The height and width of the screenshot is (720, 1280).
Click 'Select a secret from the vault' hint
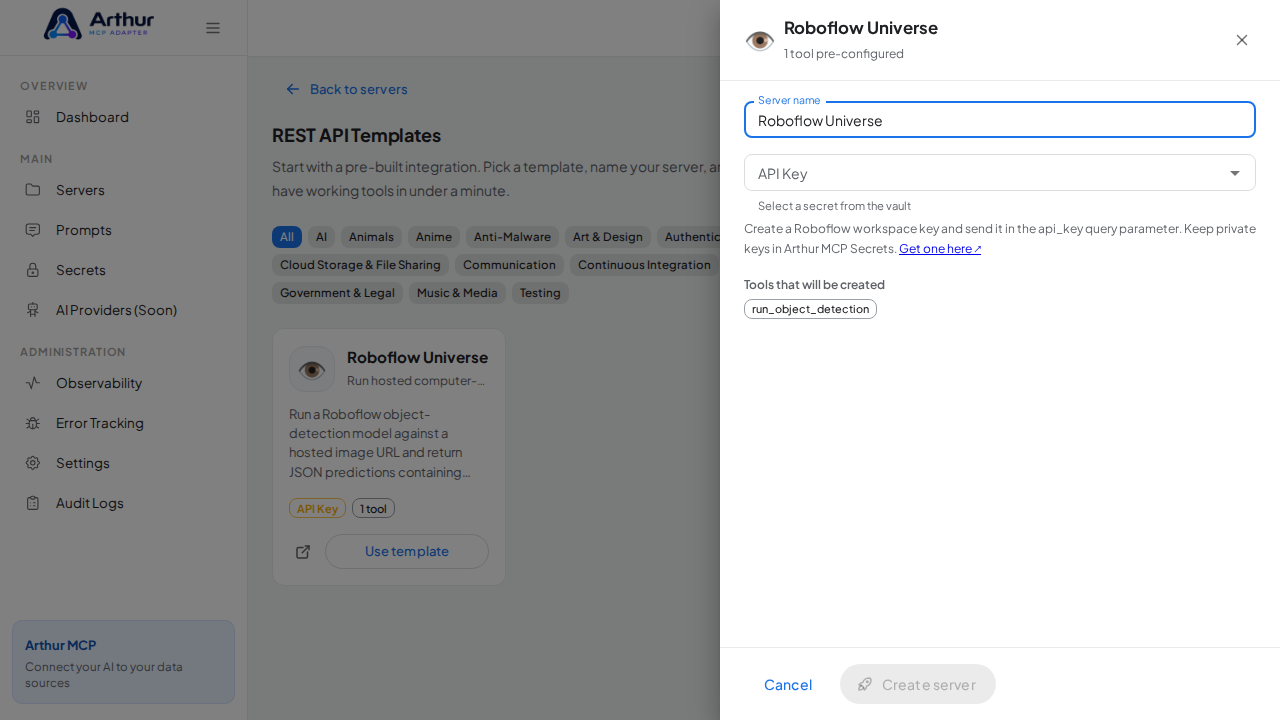pyautogui.click(x=834, y=206)
